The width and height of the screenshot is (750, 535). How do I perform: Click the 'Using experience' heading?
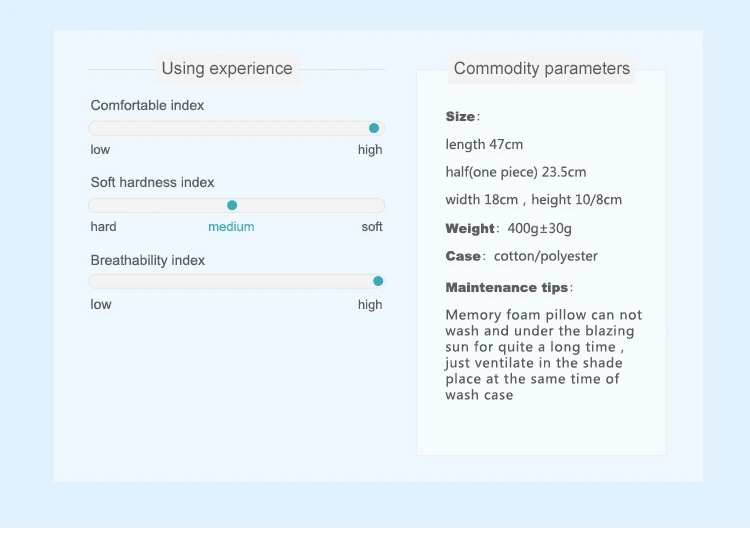(x=227, y=69)
